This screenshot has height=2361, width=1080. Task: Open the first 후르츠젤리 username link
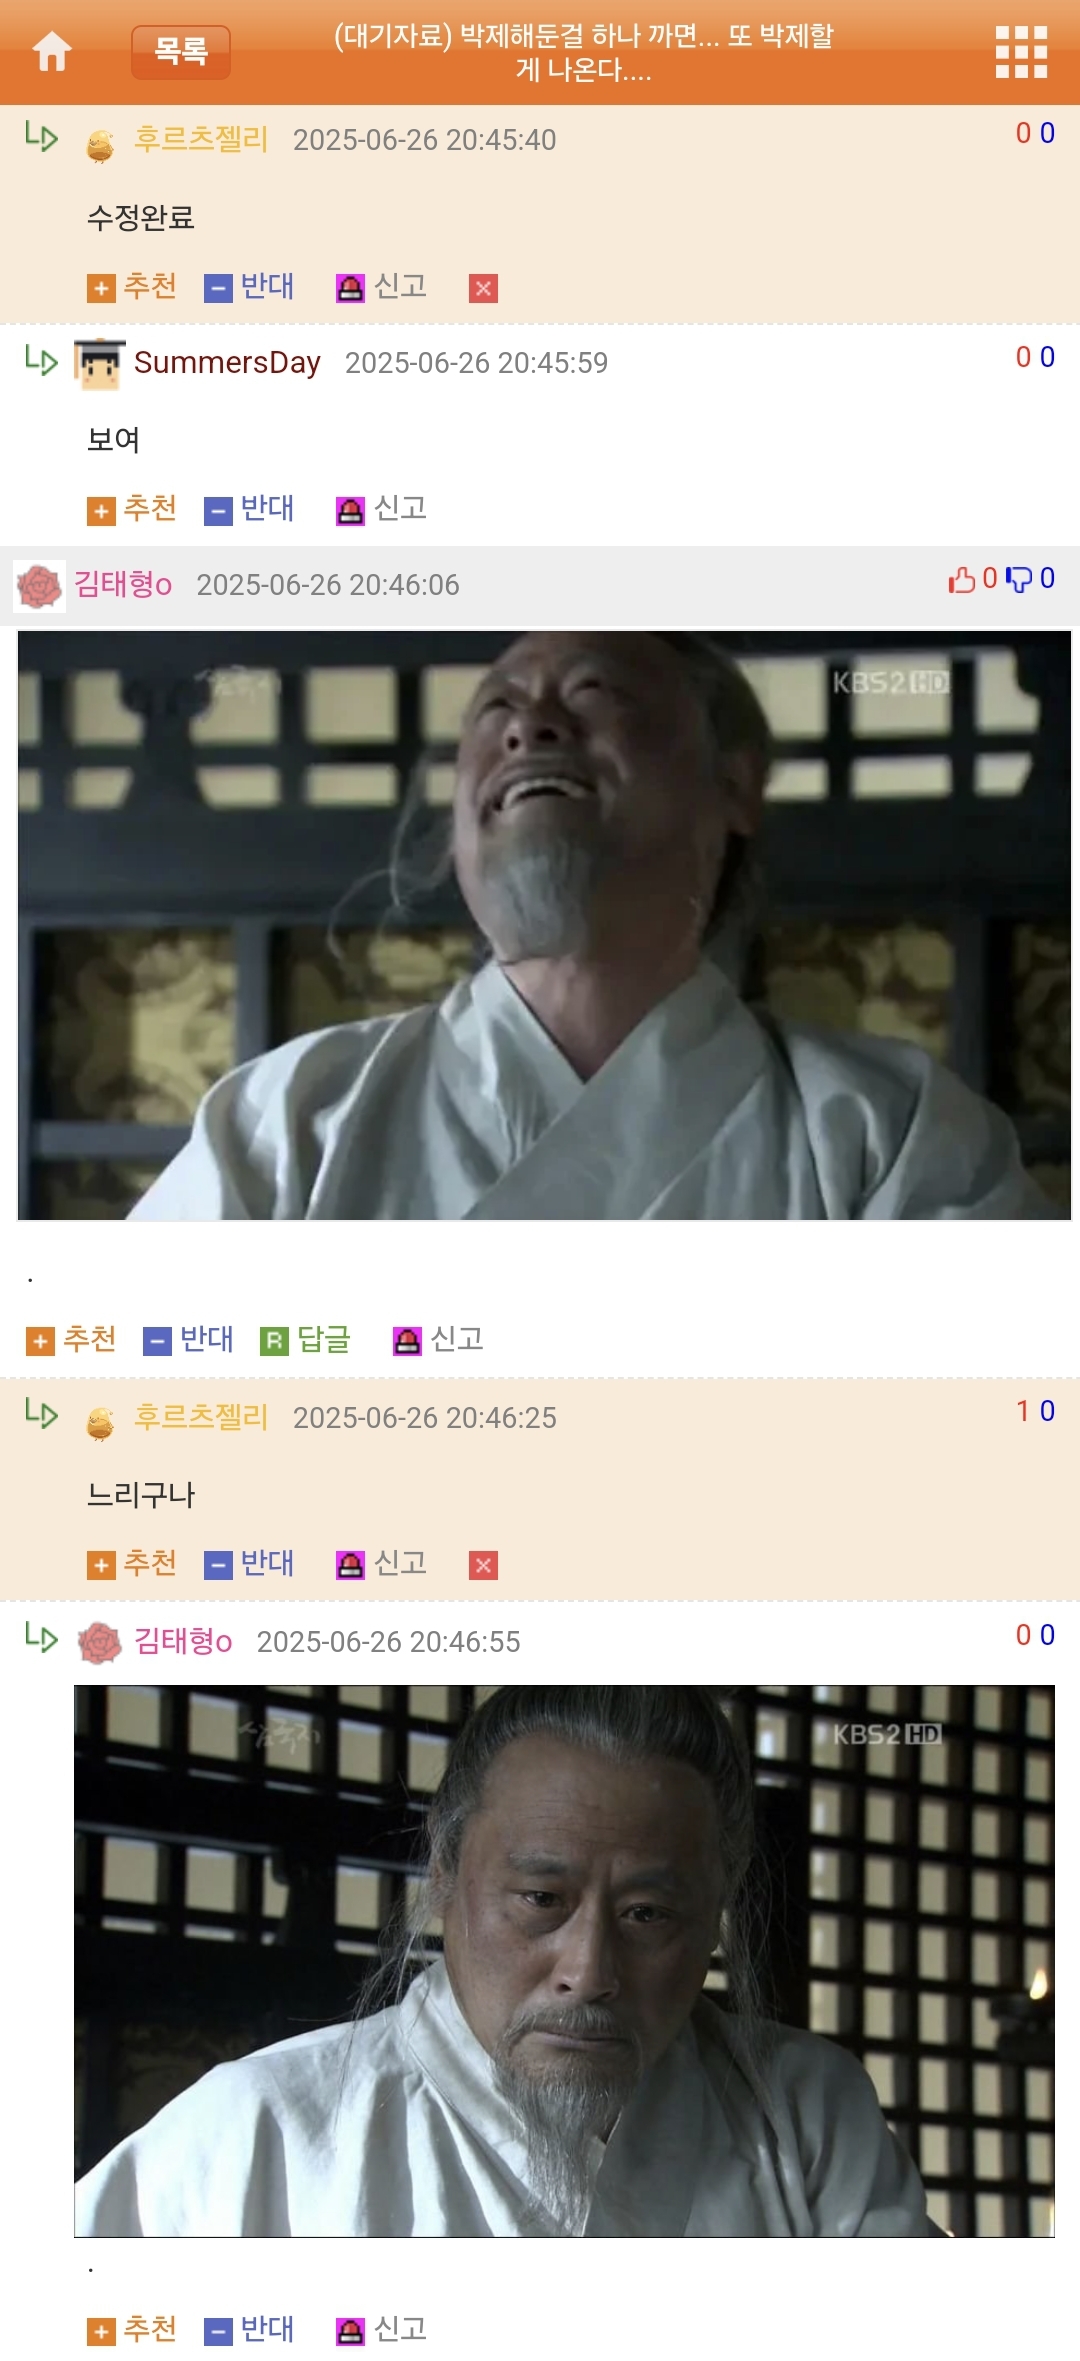pos(201,140)
